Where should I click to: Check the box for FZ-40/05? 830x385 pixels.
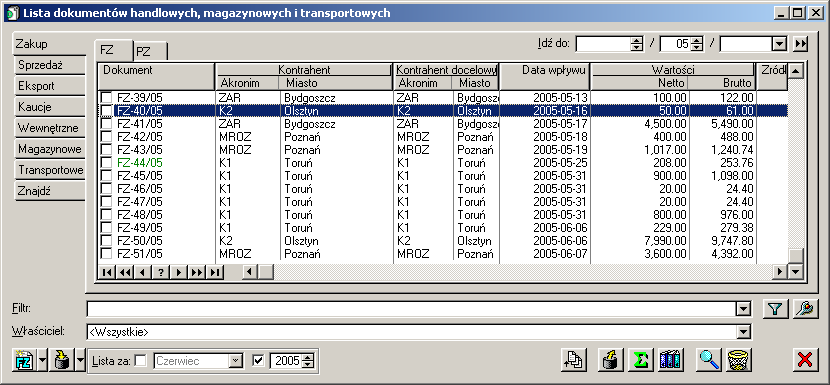pos(107,110)
